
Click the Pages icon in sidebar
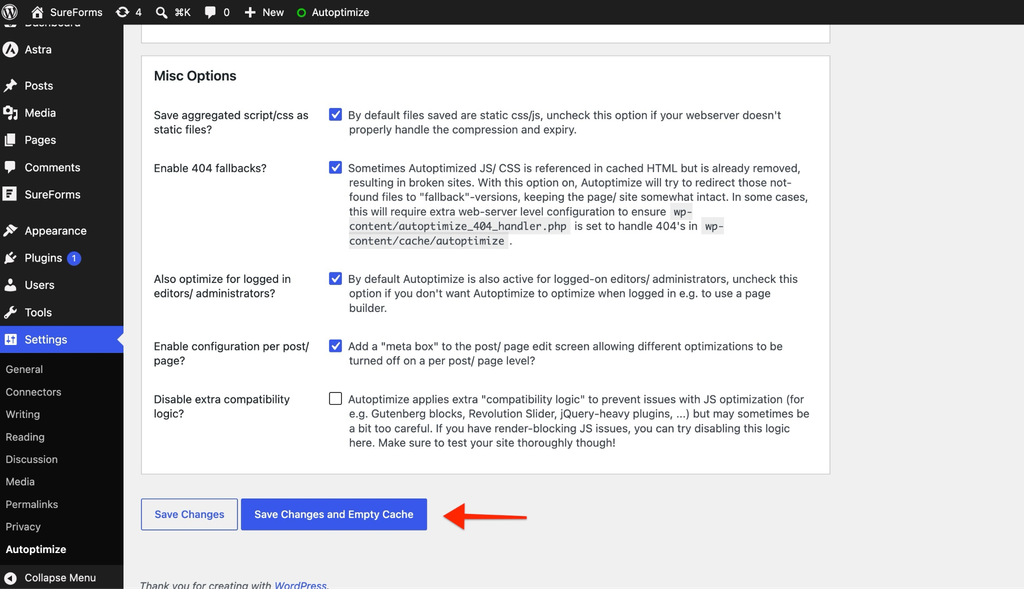click(10, 140)
